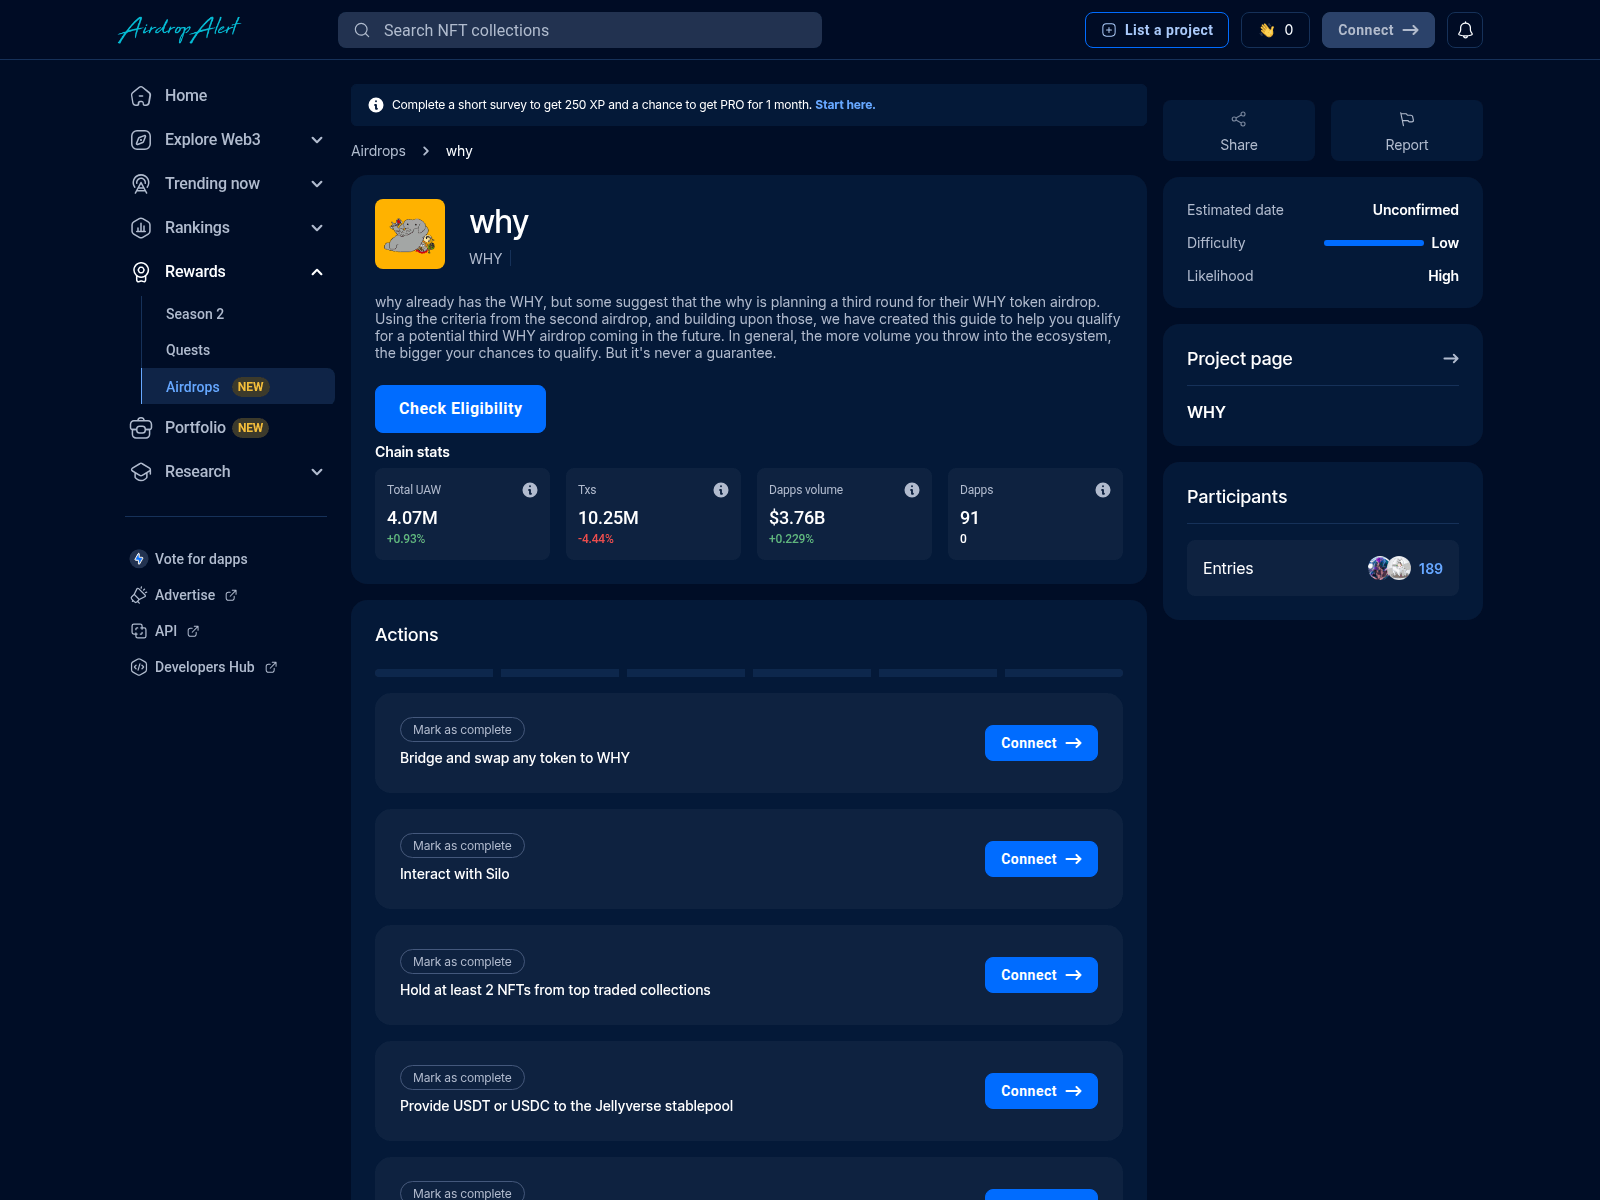1600x1200 pixels.
Task: Collapse the Rewards section
Action: (317, 271)
